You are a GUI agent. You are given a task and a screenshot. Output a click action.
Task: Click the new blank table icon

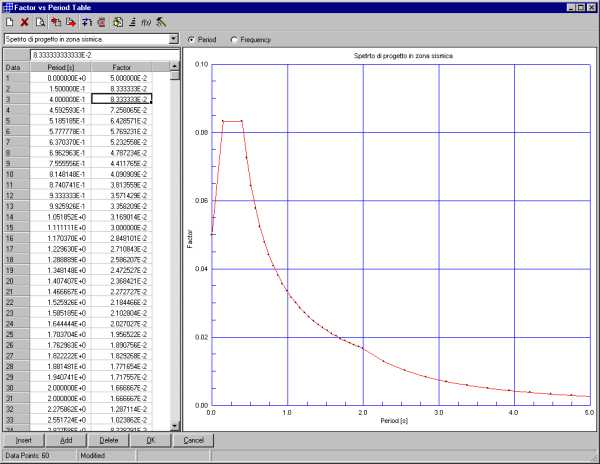pos(9,21)
